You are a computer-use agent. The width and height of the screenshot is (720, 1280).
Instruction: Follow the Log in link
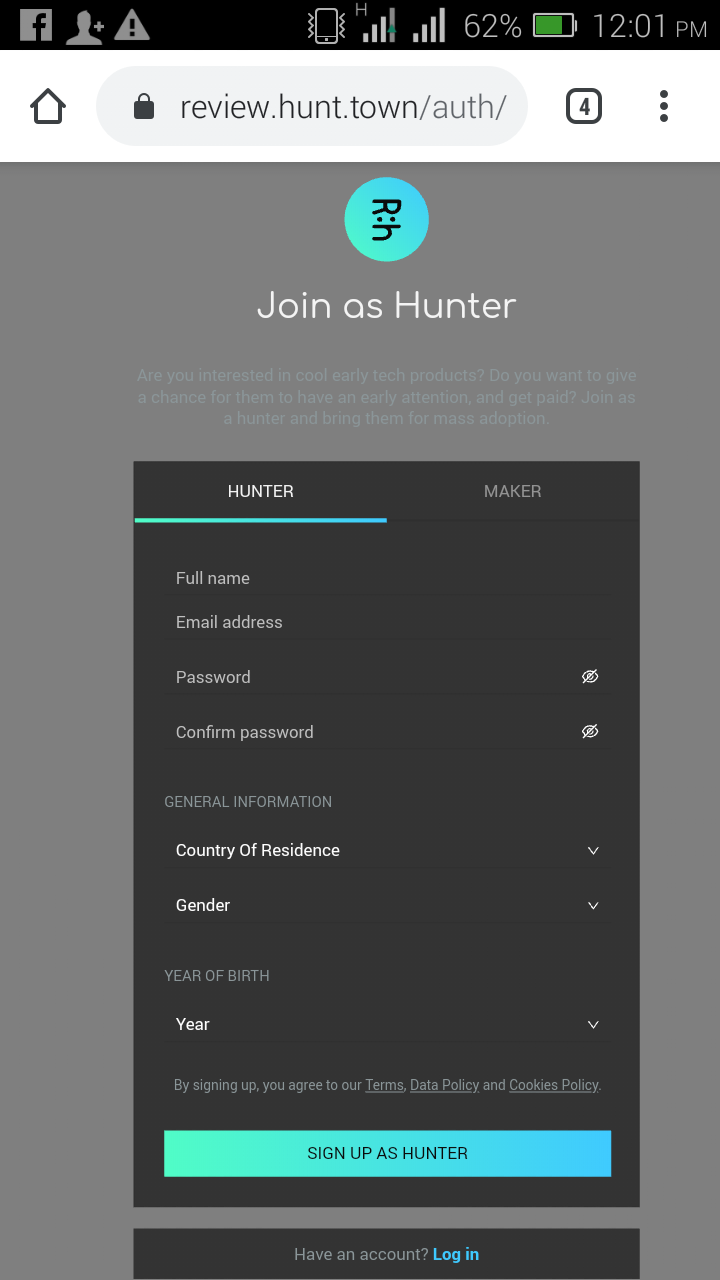[x=456, y=1254]
